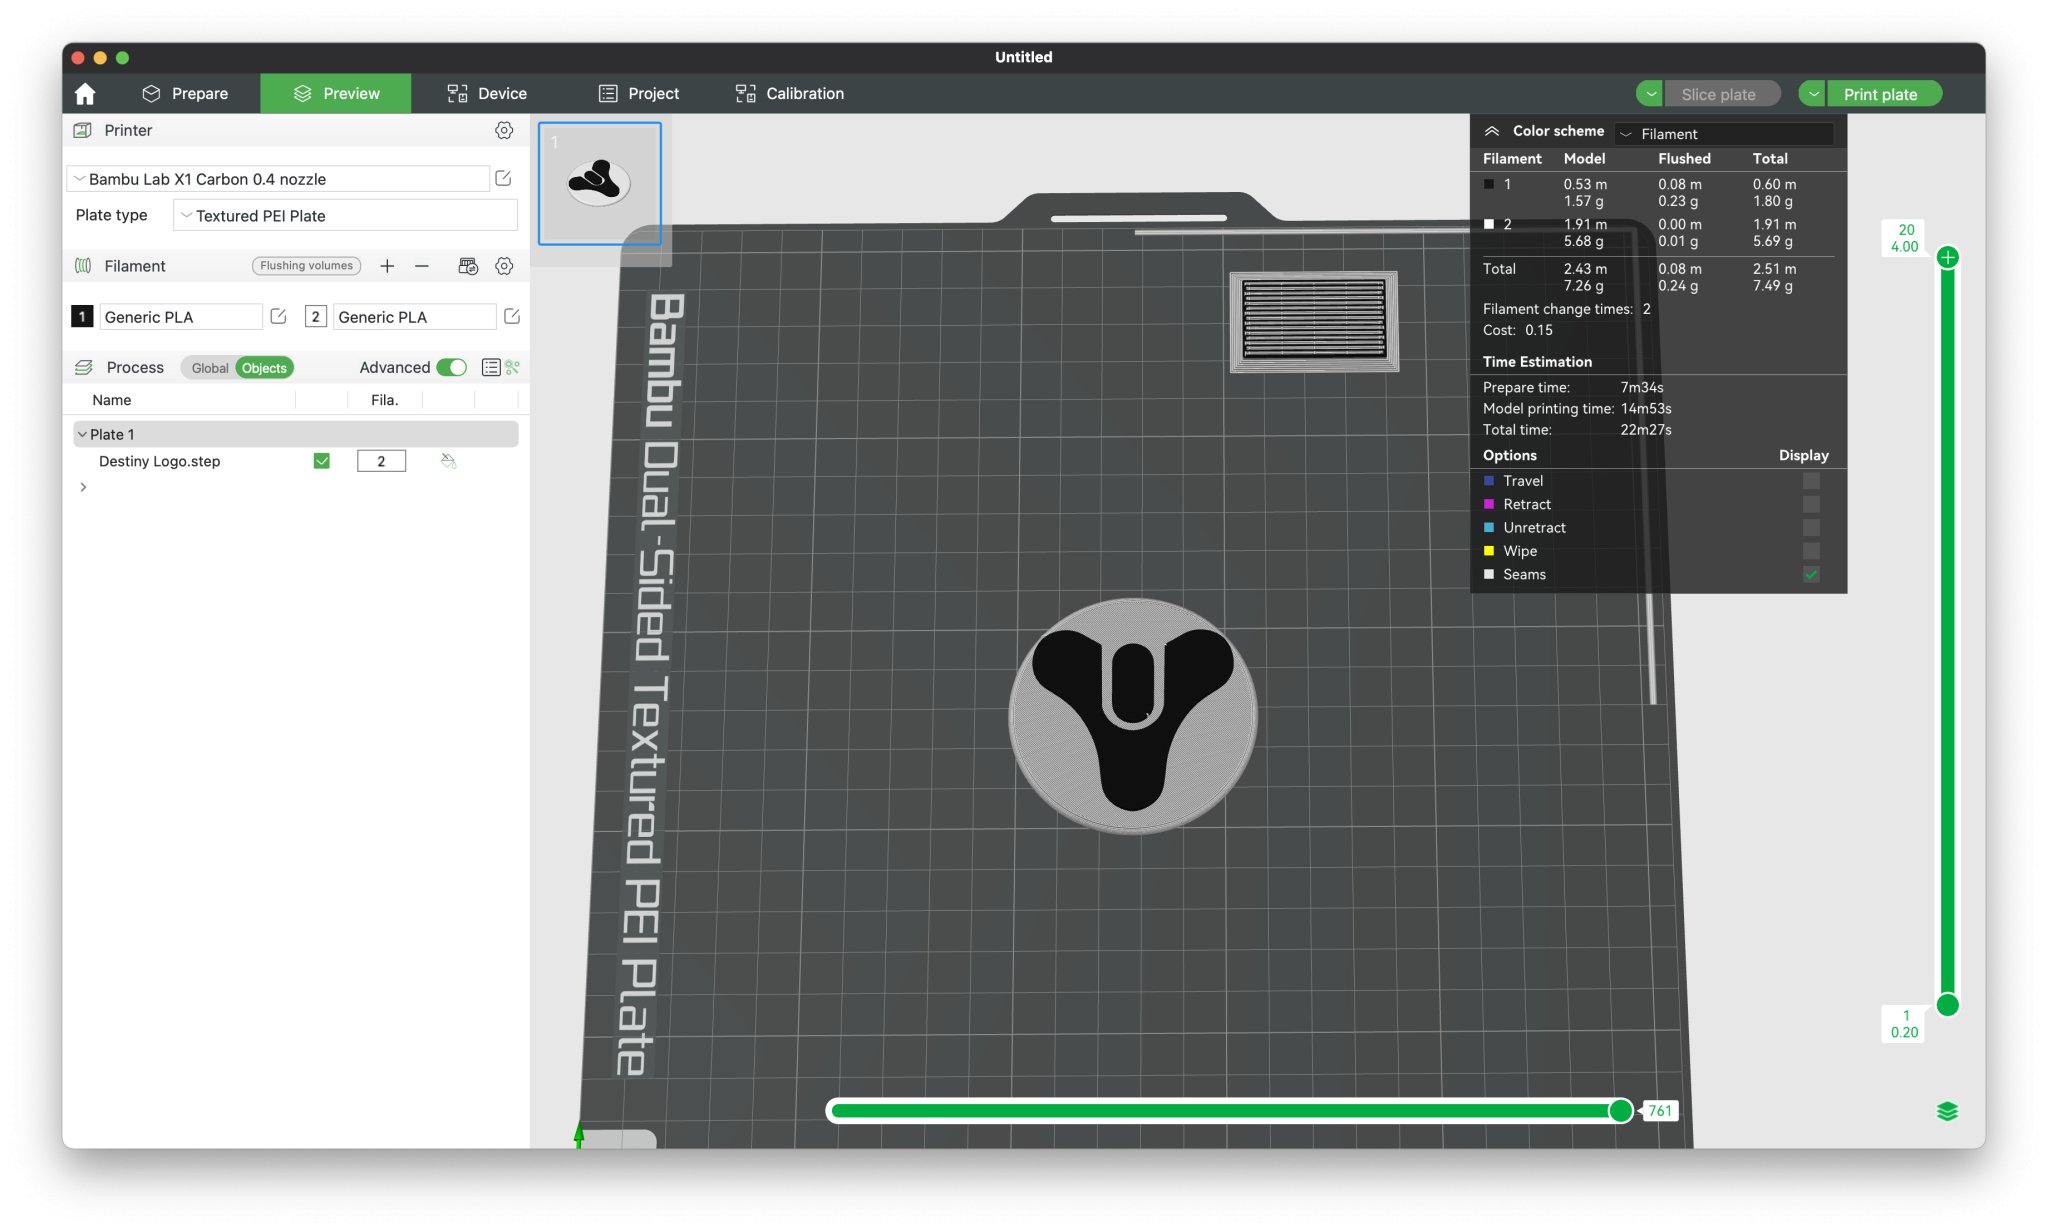Click the Home icon in top bar
The image size is (2048, 1231).
pyautogui.click(x=85, y=94)
